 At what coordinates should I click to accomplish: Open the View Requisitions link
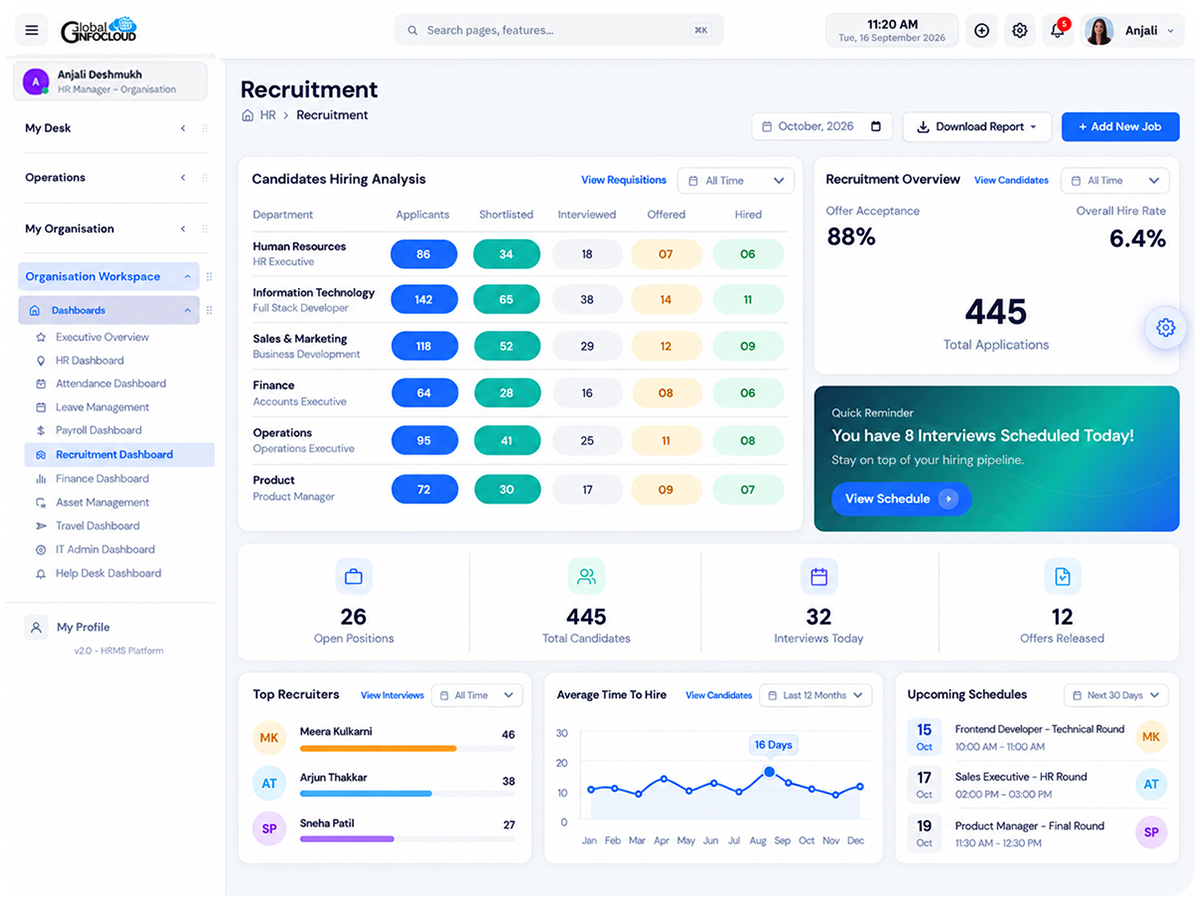[623, 180]
